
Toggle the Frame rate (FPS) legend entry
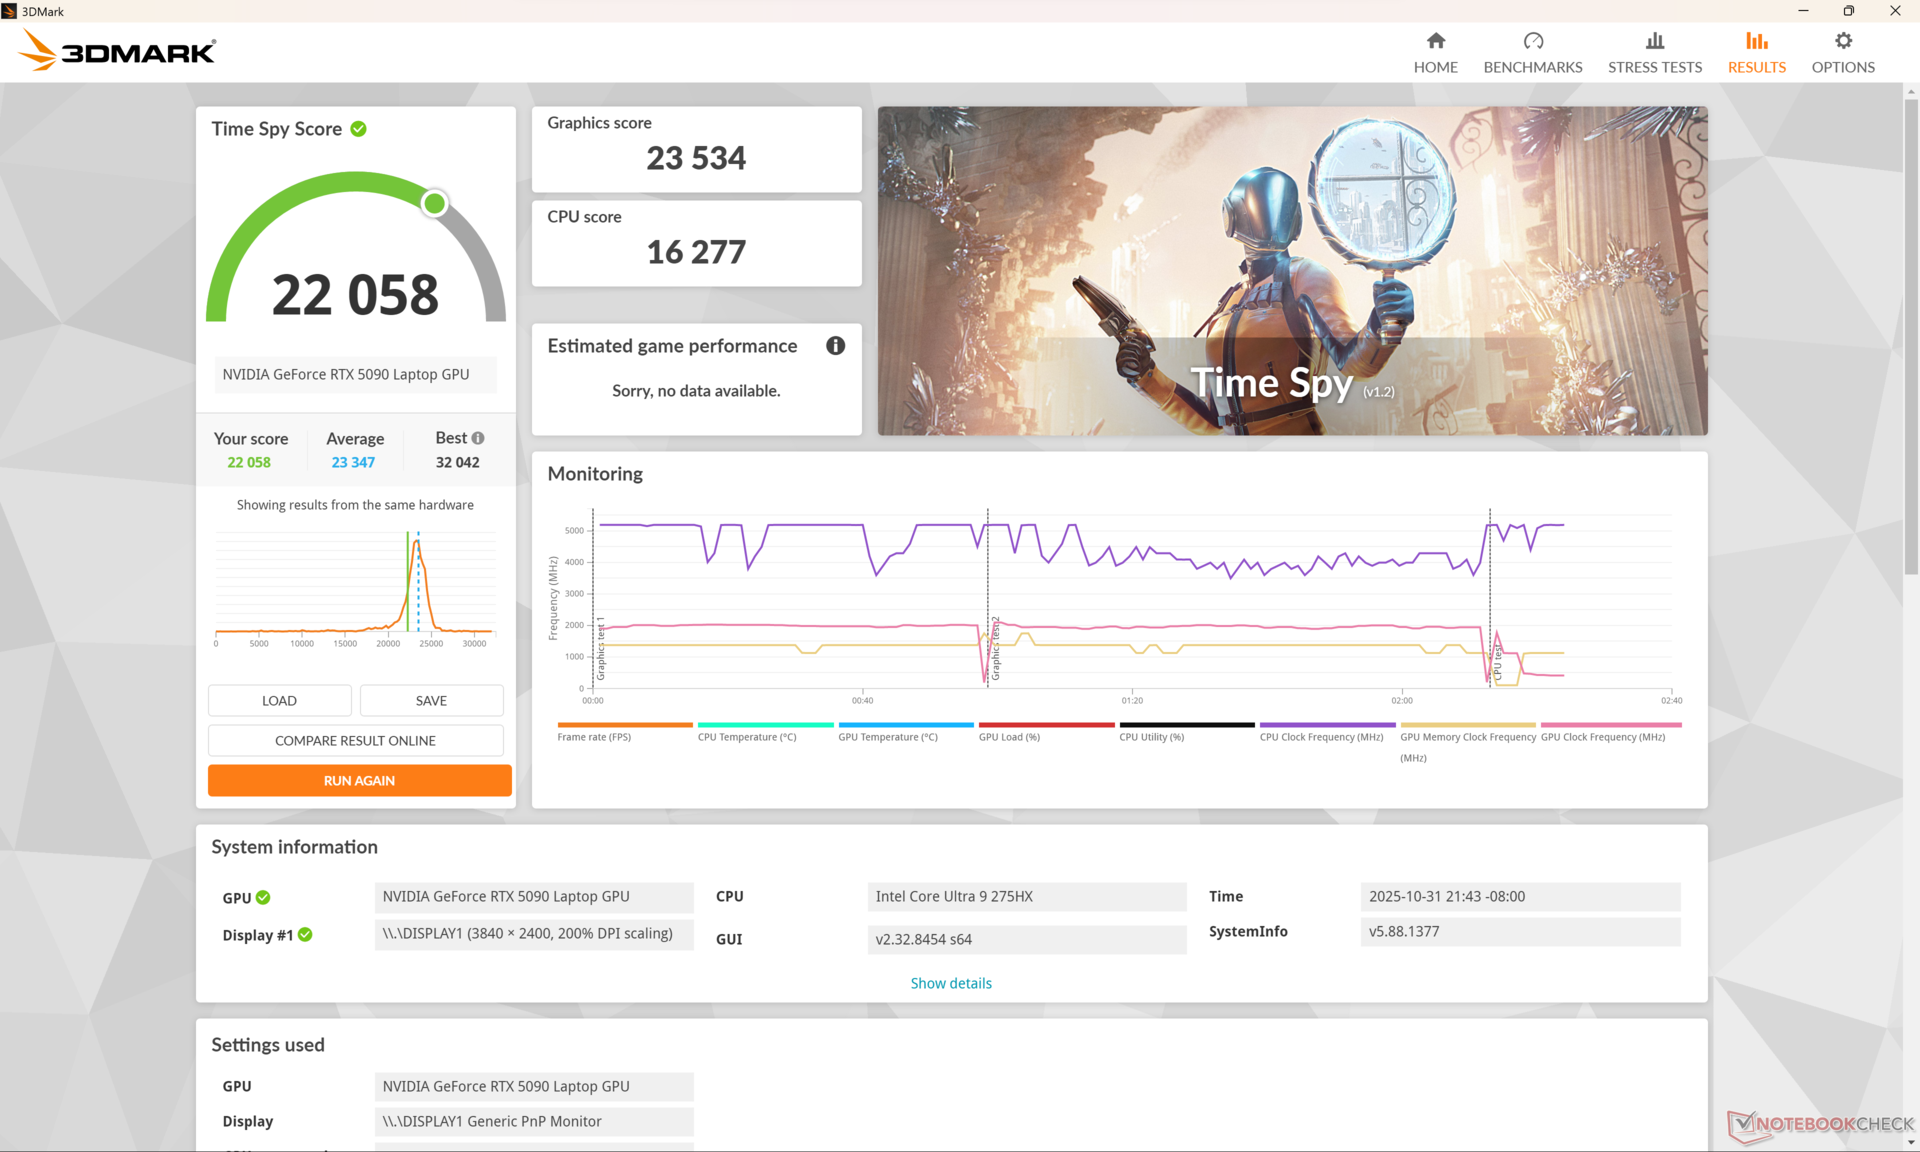click(x=624, y=726)
